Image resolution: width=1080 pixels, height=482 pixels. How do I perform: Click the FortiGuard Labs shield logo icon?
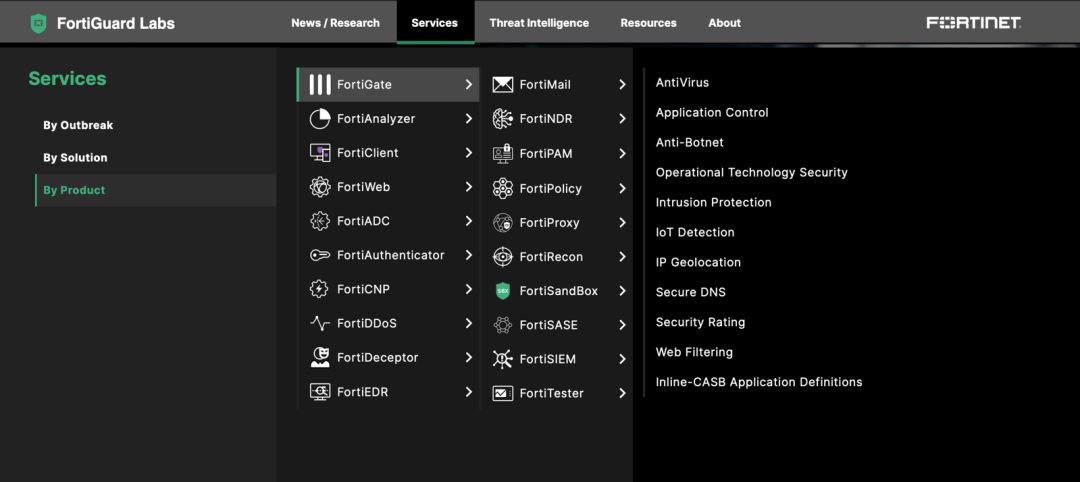(39, 23)
